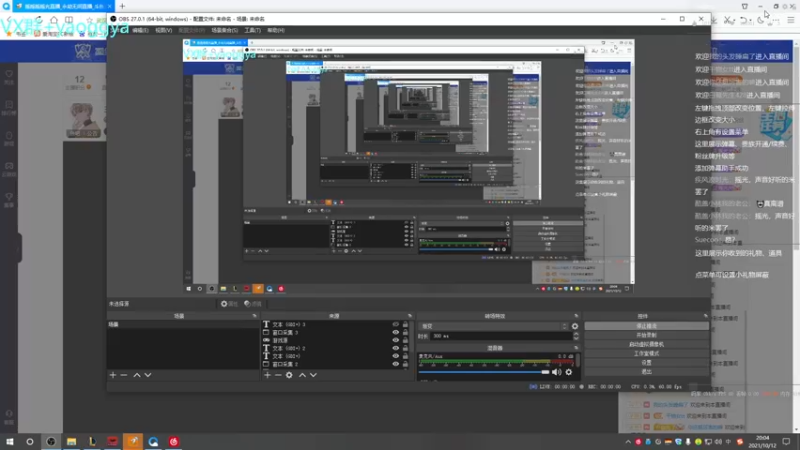This screenshot has height=450, width=800.
Task: Remove the selected source with minus icon
Action: [x=278, y=375]
